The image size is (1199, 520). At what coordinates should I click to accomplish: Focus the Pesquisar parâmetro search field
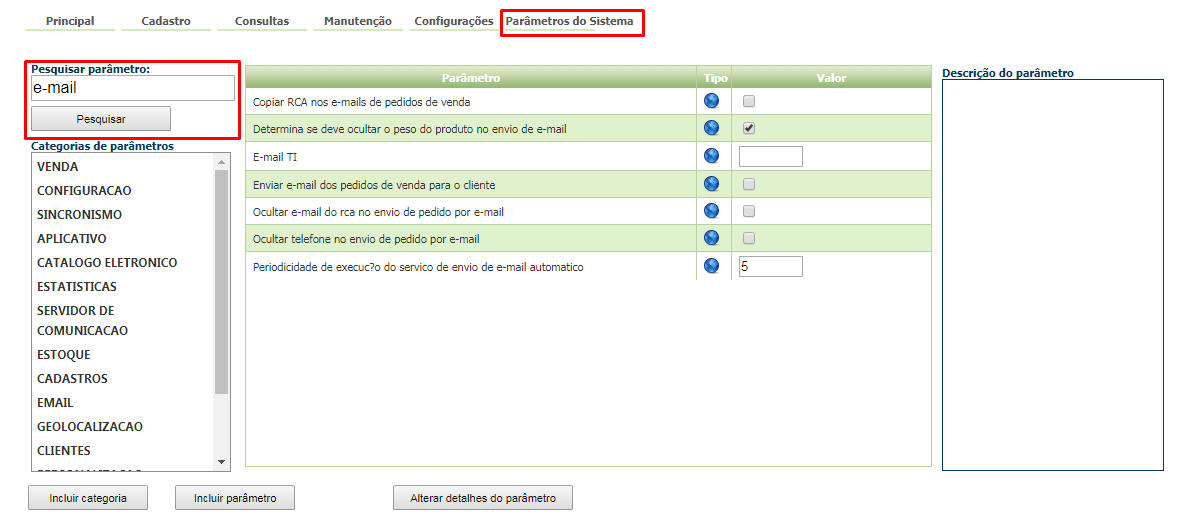coord(133,88)
